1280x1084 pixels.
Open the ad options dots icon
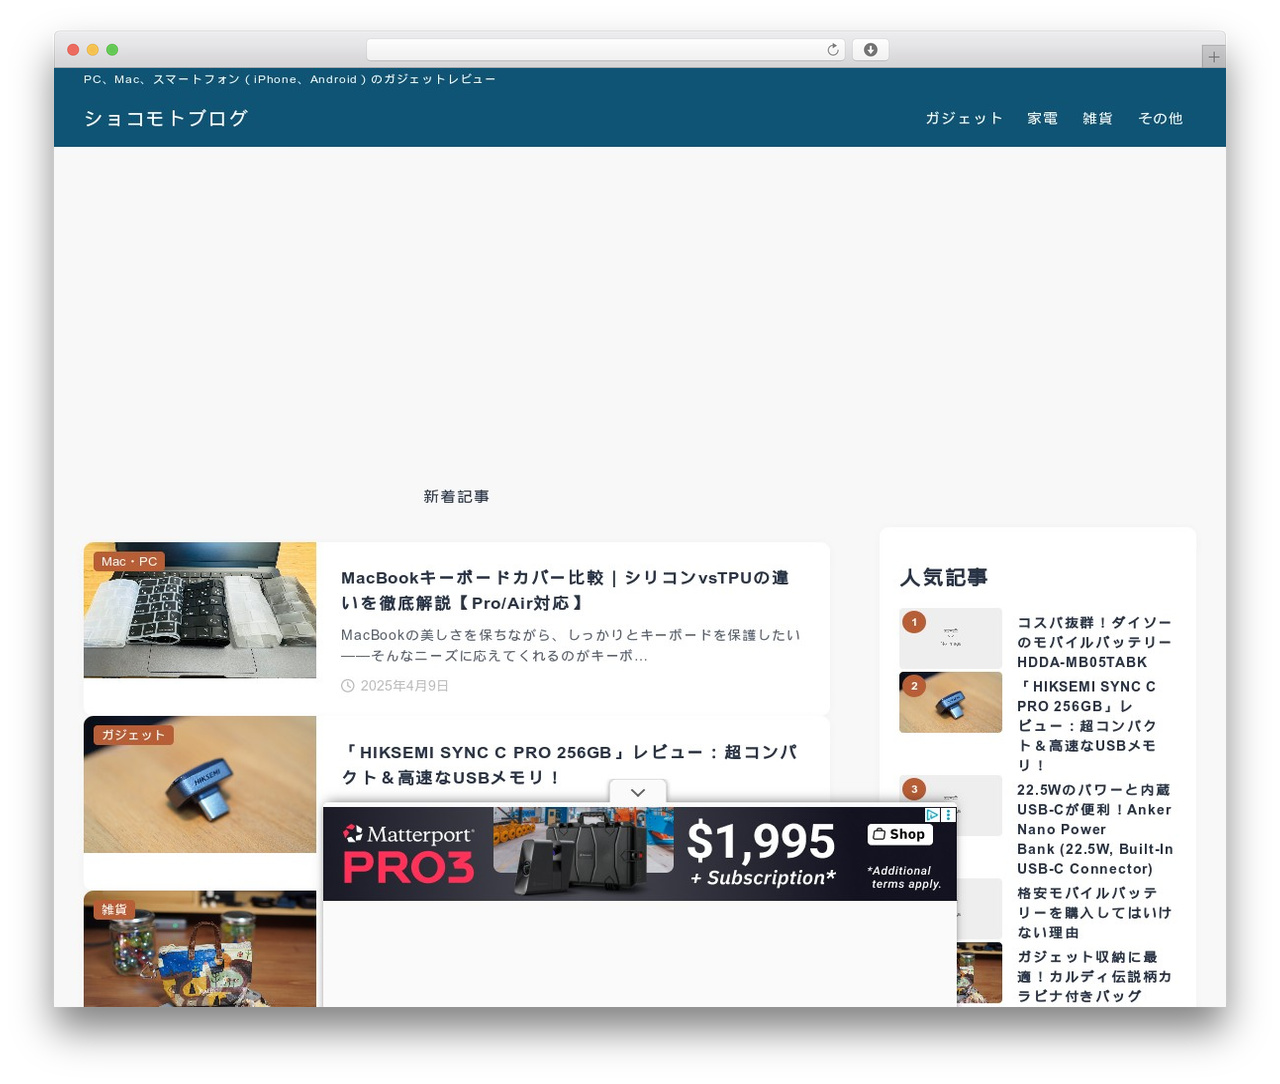(x=948, y=815)
